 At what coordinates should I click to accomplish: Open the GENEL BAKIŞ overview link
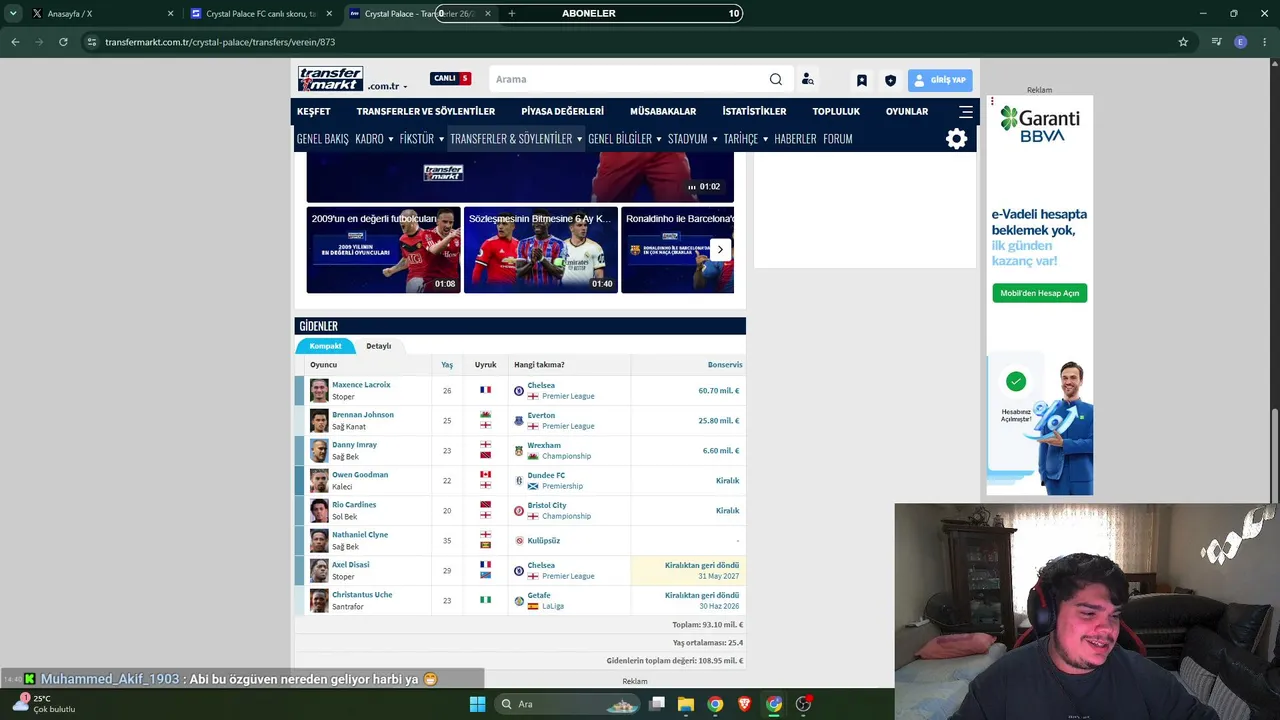click(x=323, y=139)
